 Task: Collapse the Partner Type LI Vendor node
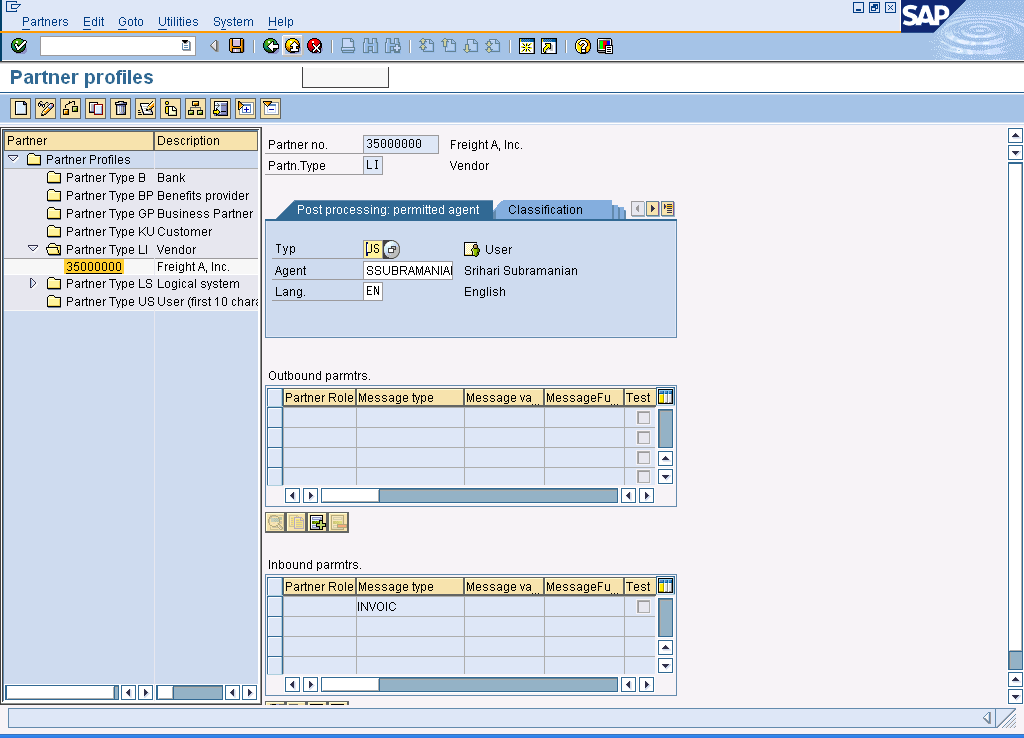(33, 249)
